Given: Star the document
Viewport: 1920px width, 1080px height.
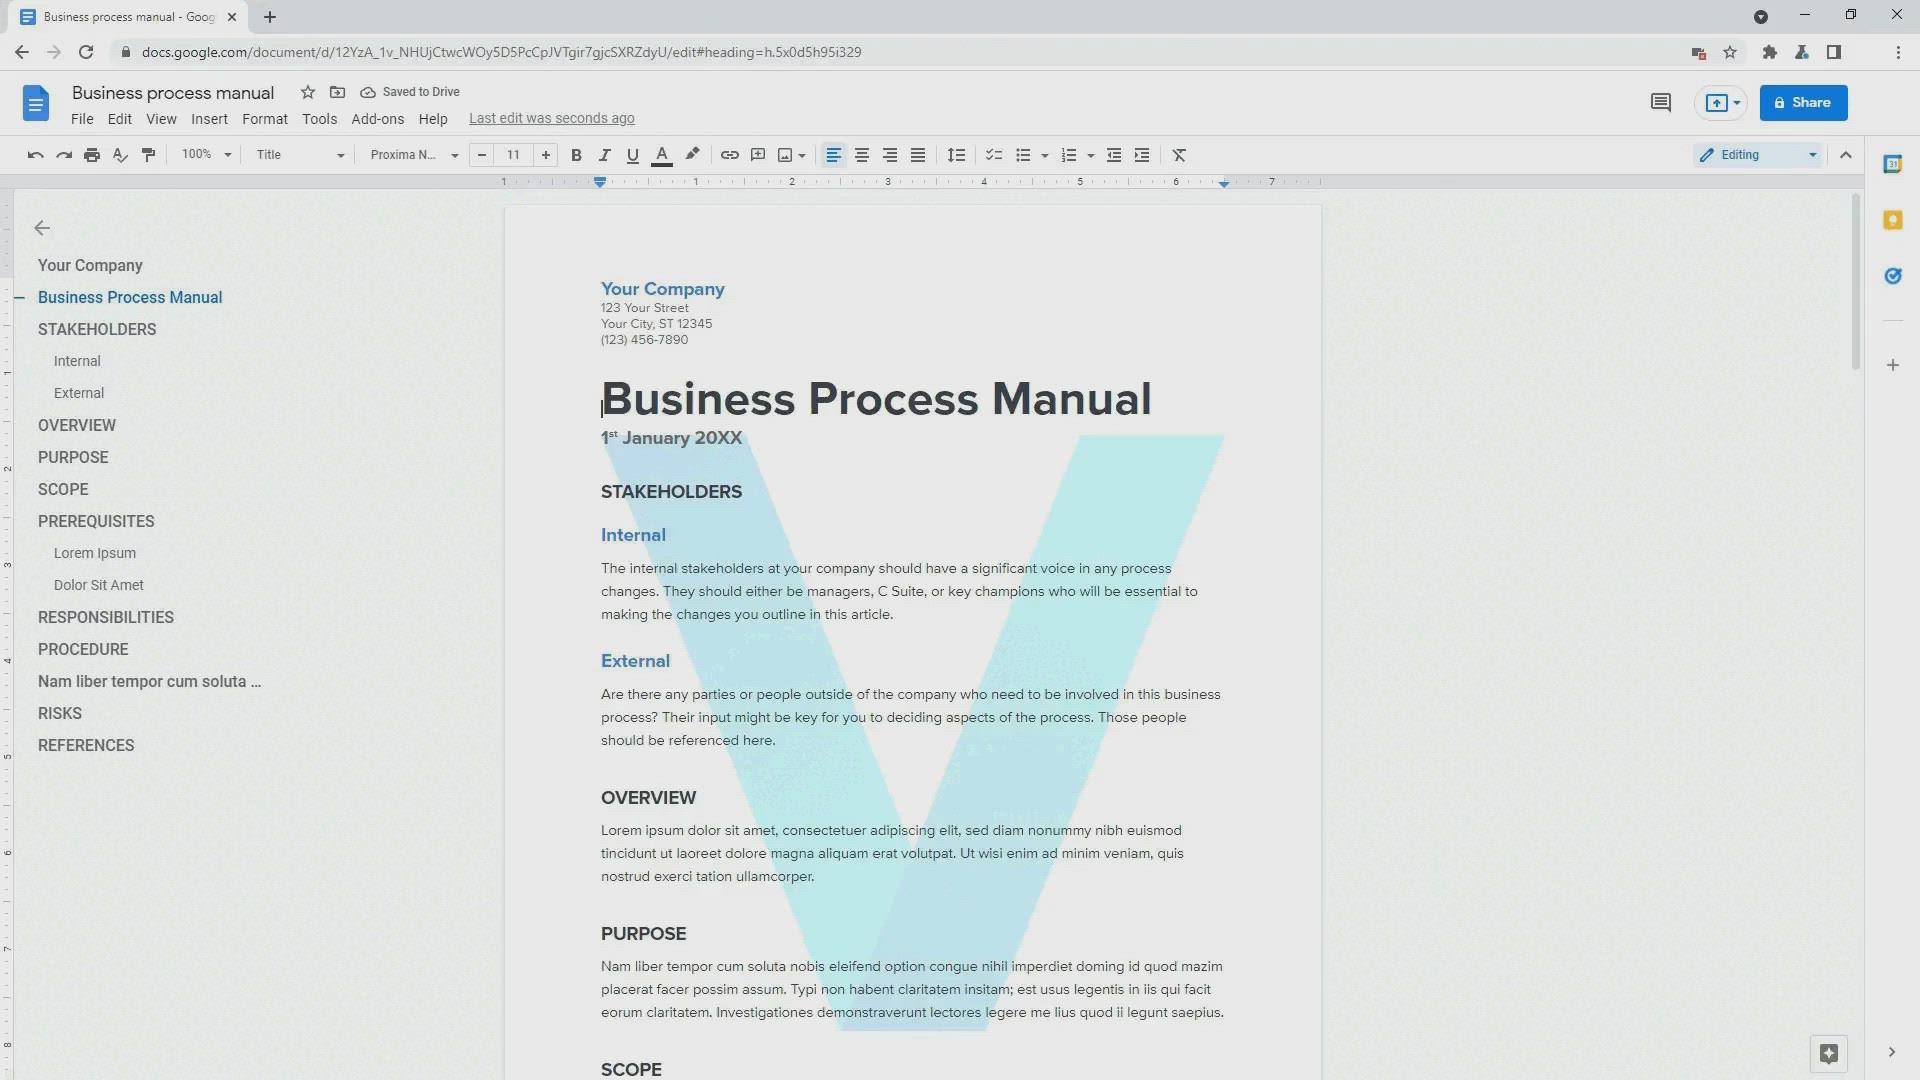Looking at the screenshot, I should click(x=308, y=92).
